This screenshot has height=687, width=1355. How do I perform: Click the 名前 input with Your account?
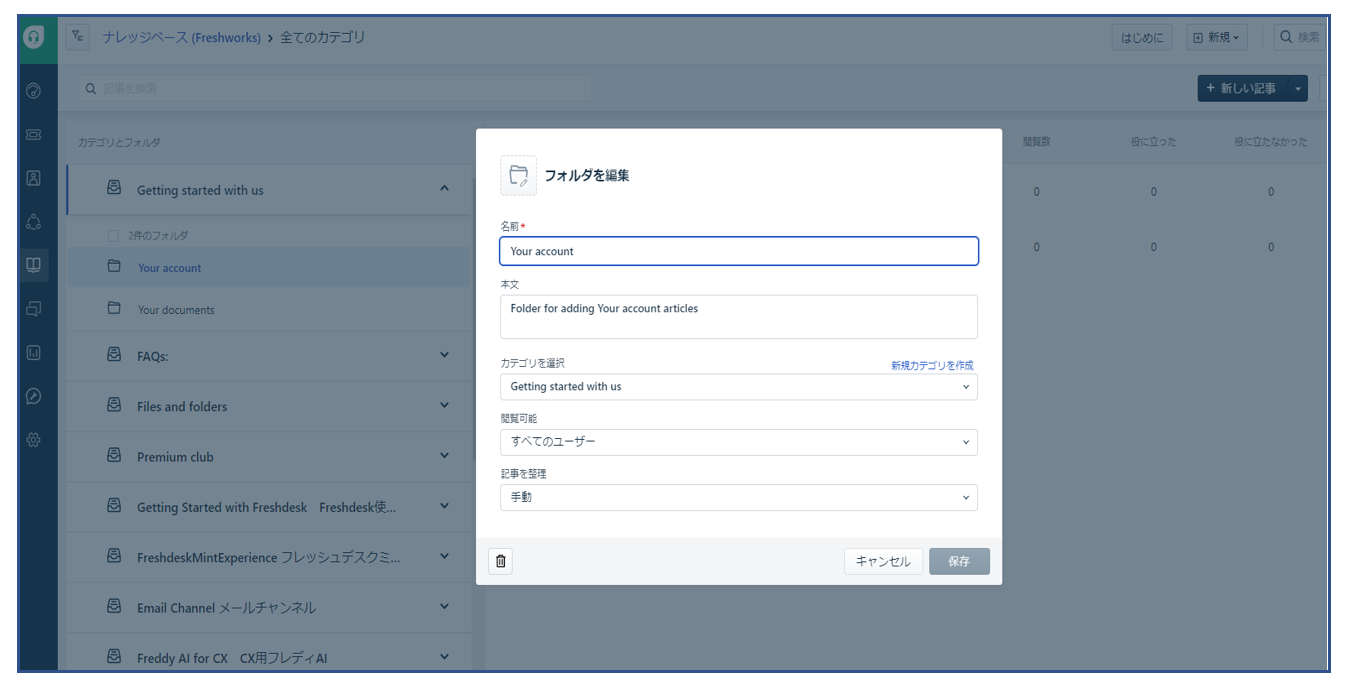coord(739,251)
